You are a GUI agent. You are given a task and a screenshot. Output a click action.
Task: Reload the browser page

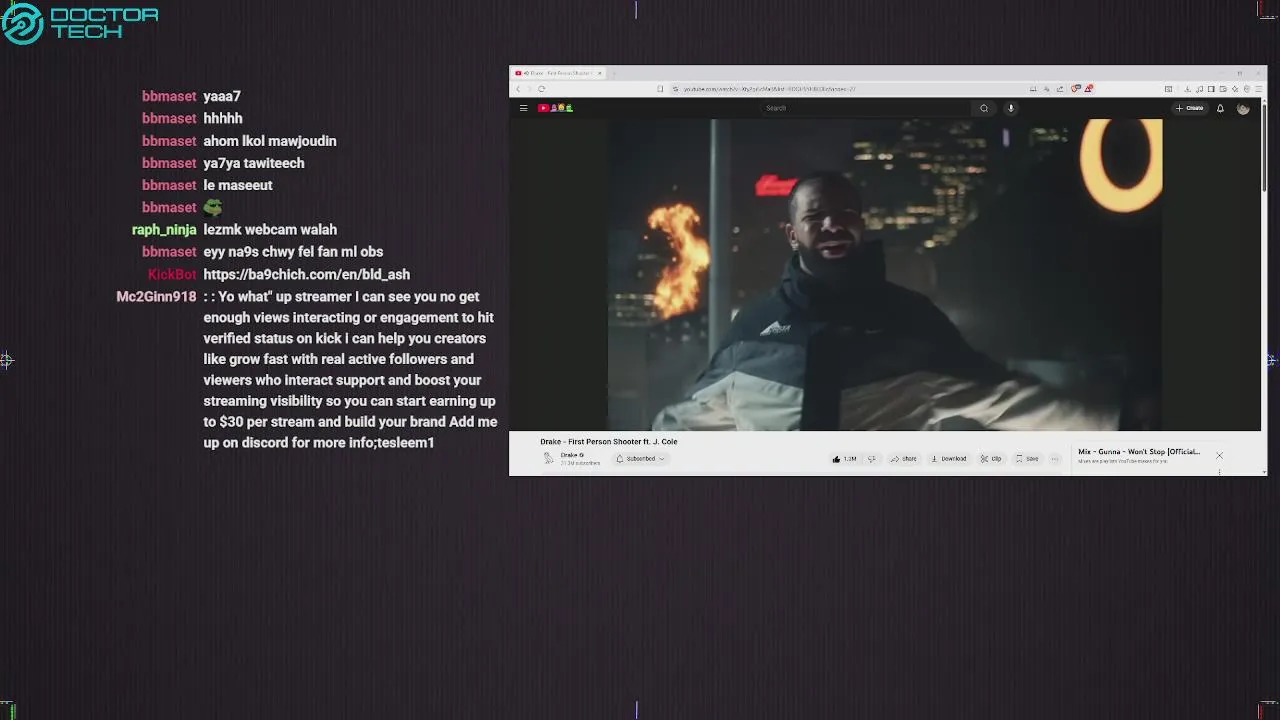[541, 89]
